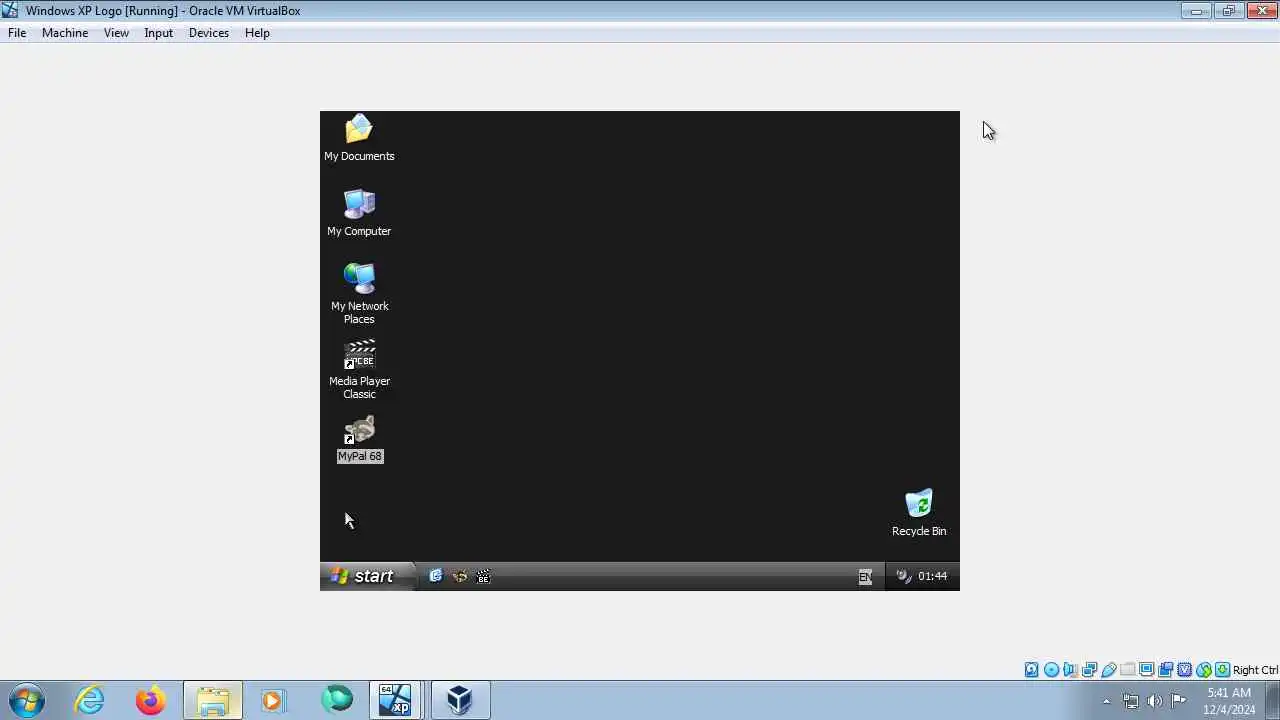The image size is (1280, 720).
Task: Click the VirtualBox hard disk activity indicator
Action: point(1031,670)
